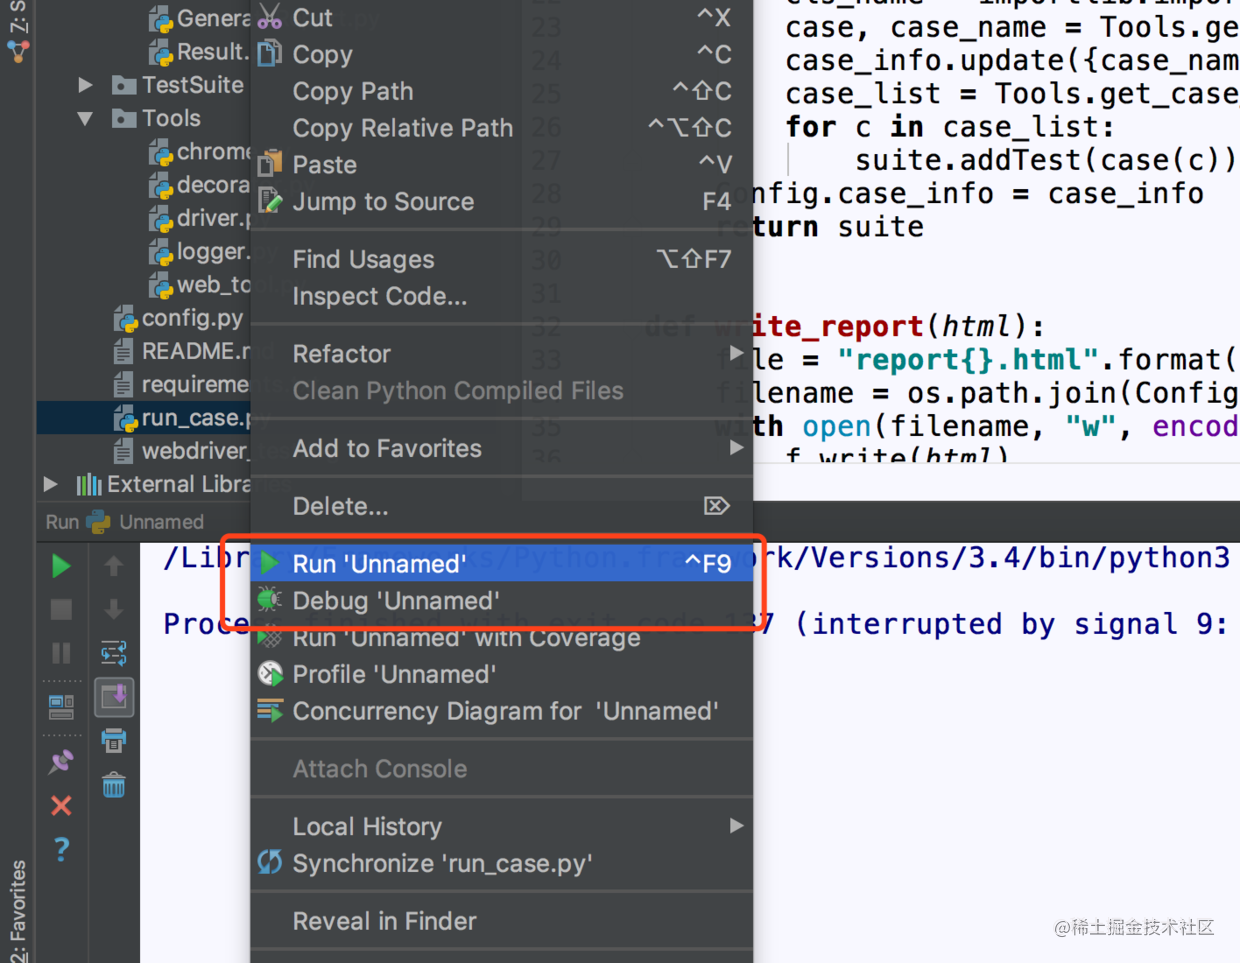Click the green Rerun button in Run panel
Image resolution: width=1240 pixels, height=963 pixels.
61,565
